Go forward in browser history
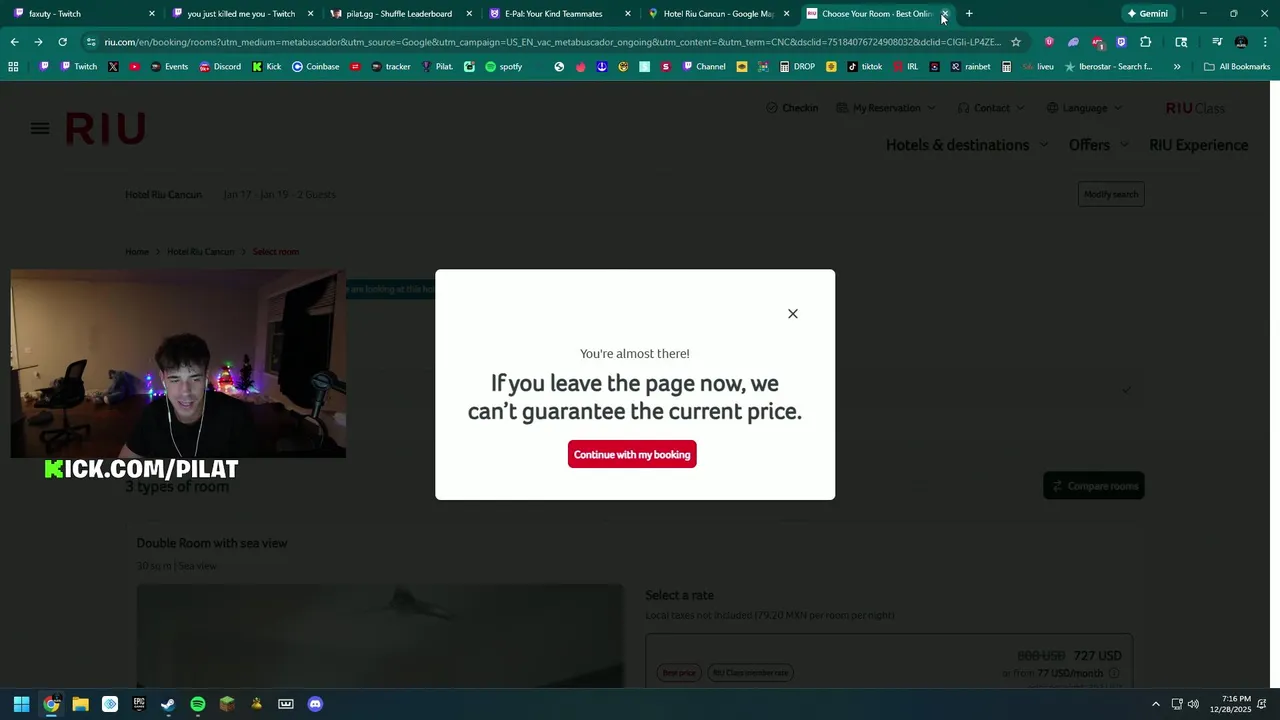 click(x=38, y=42)
